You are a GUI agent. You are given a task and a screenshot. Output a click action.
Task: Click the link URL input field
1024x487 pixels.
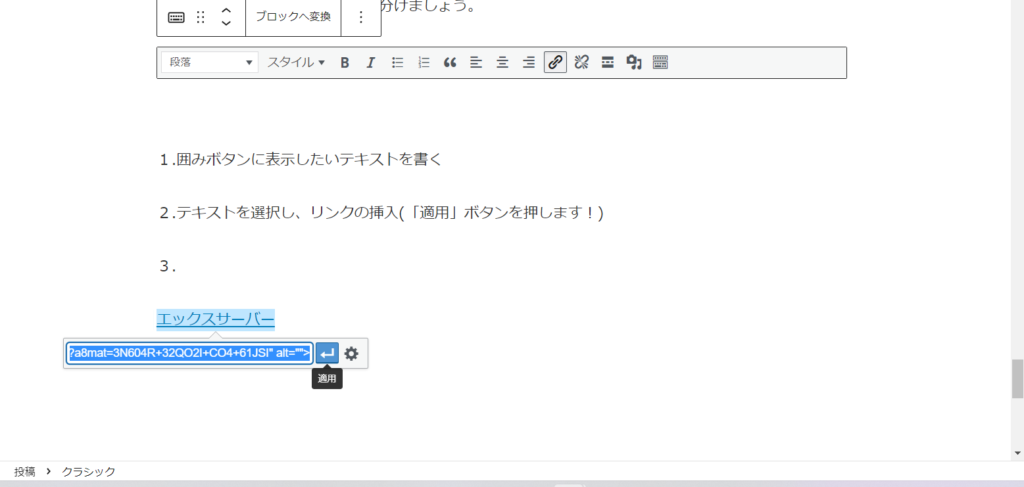point(189,353)
